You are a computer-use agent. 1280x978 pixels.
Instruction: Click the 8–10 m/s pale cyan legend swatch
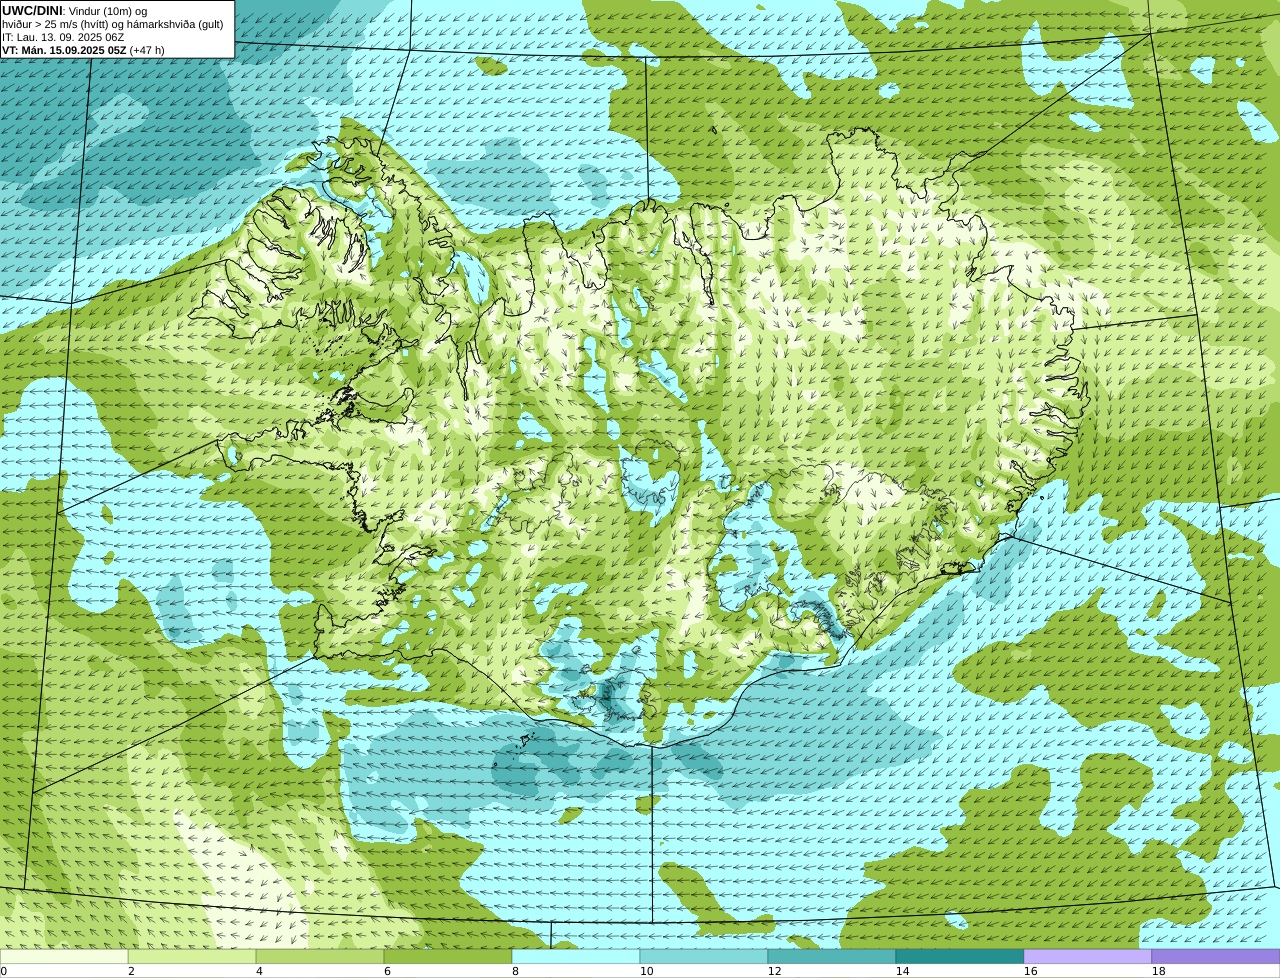click(576, 957)
